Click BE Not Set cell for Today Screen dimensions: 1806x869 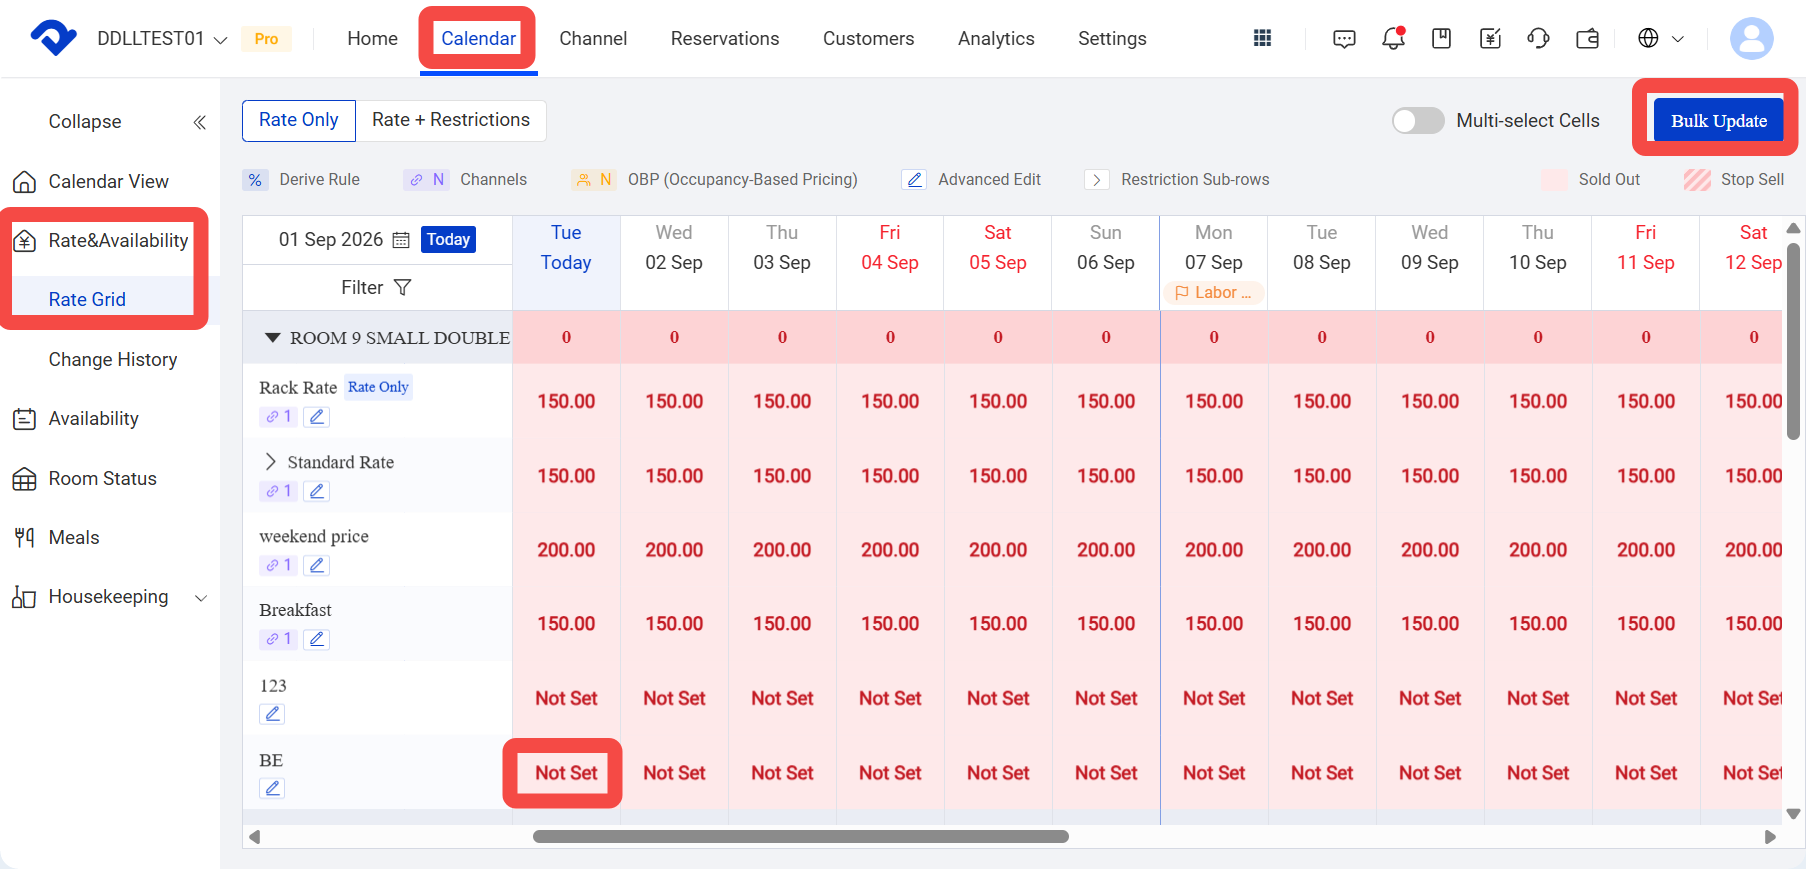pyautogui.click(x=566, y=773)
